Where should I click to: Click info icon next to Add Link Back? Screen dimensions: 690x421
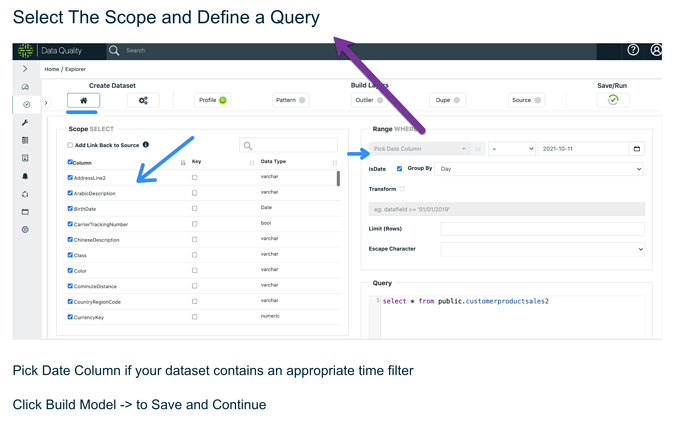tap(146, 144)
